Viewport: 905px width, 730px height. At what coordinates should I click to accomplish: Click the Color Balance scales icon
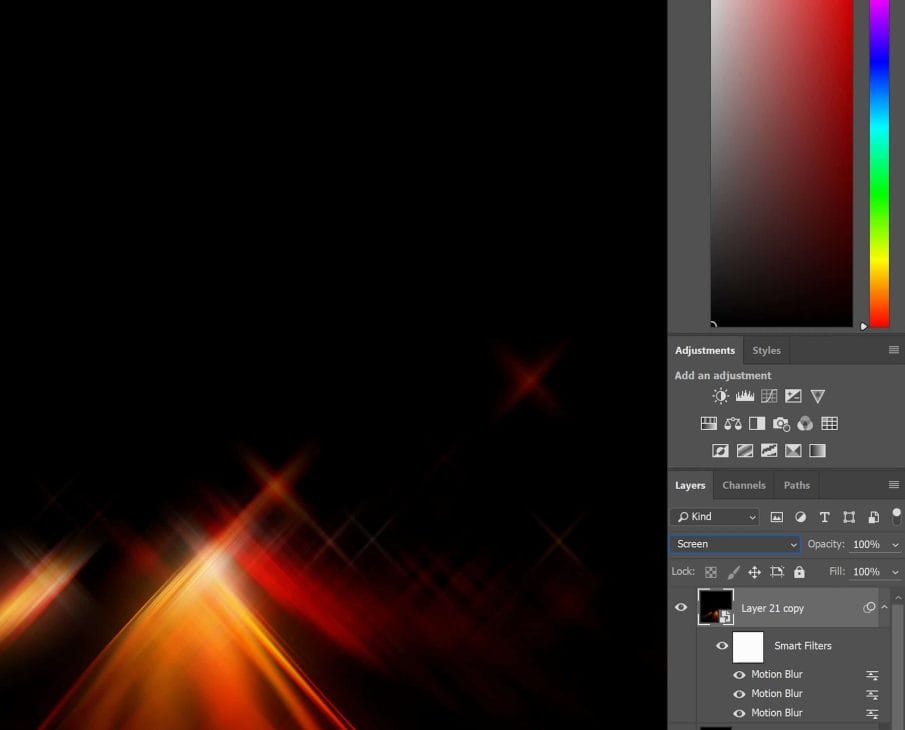(x=733, y=423)
